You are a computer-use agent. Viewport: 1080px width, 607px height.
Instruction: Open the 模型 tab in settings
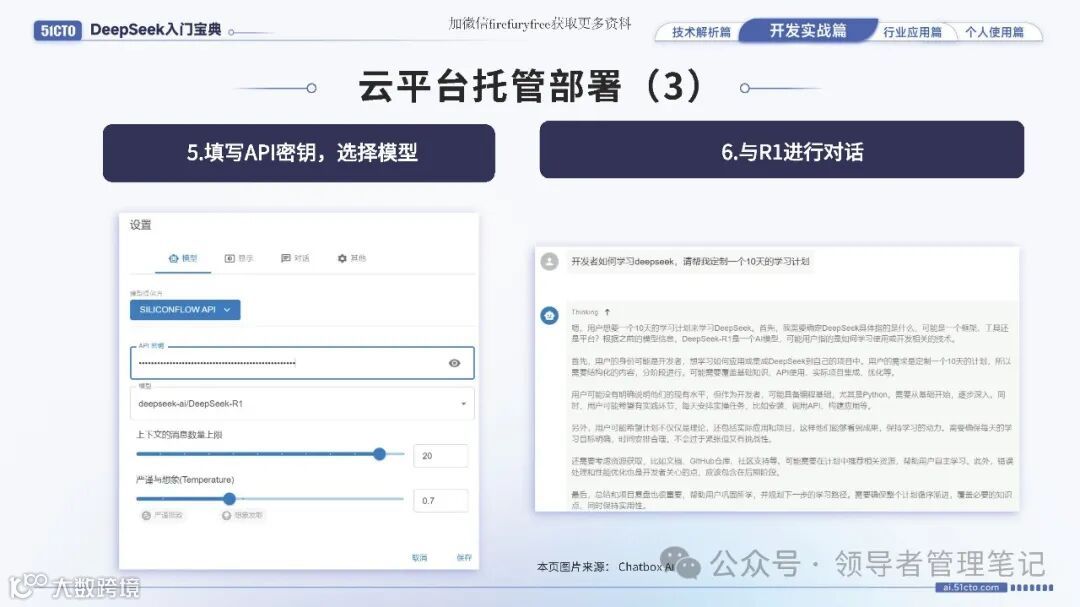click(x=183, y=258)
